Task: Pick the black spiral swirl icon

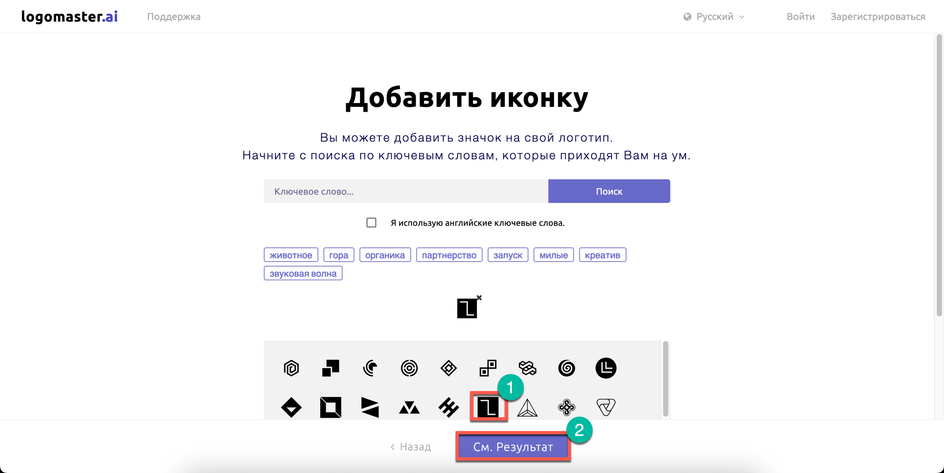Action: (x=567, y=368)
